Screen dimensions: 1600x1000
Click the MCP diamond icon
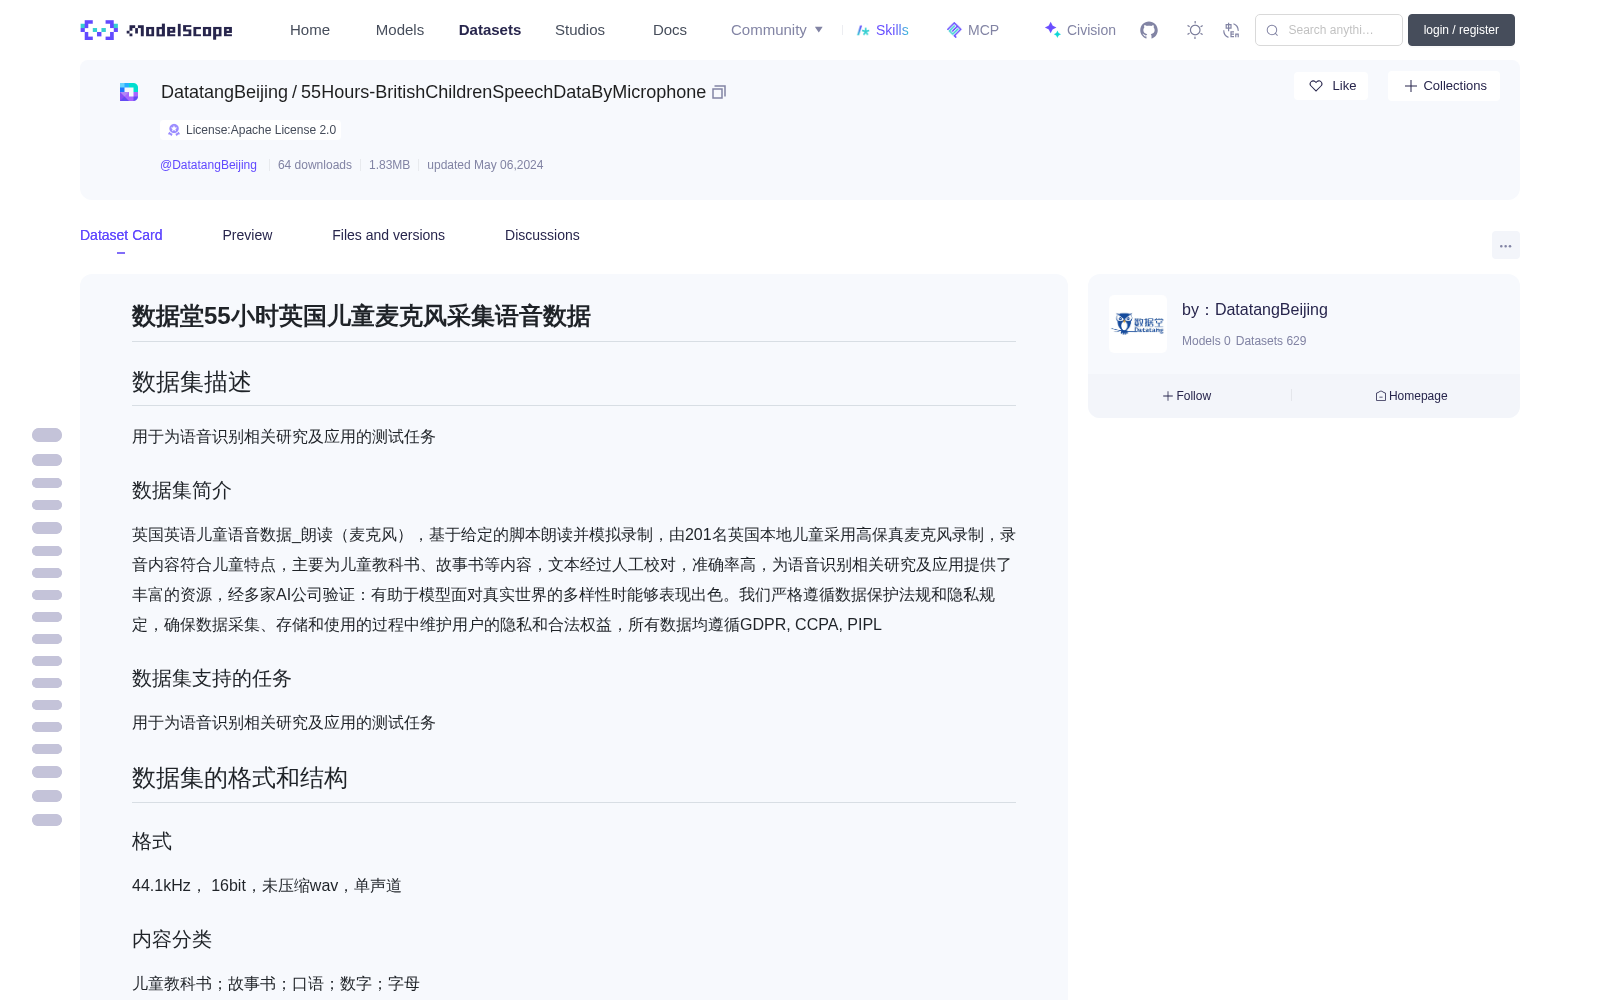pyautogui.click(x=954, y=30)
